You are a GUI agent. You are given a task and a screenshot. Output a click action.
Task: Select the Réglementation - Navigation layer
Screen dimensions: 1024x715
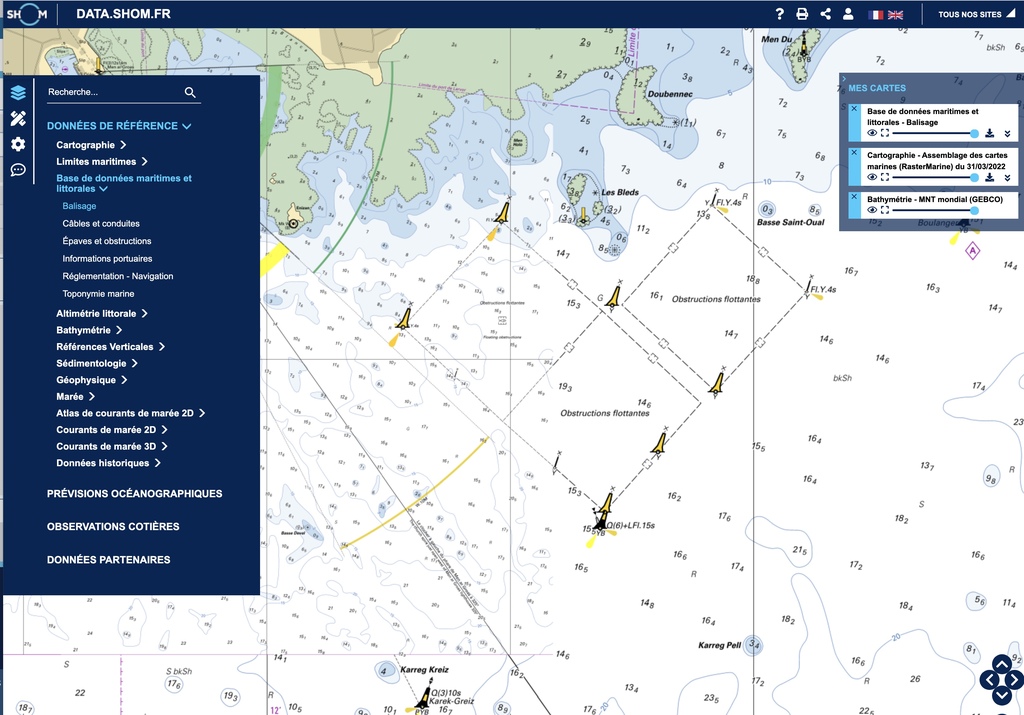pyautogui.click(x=118, y=276)
